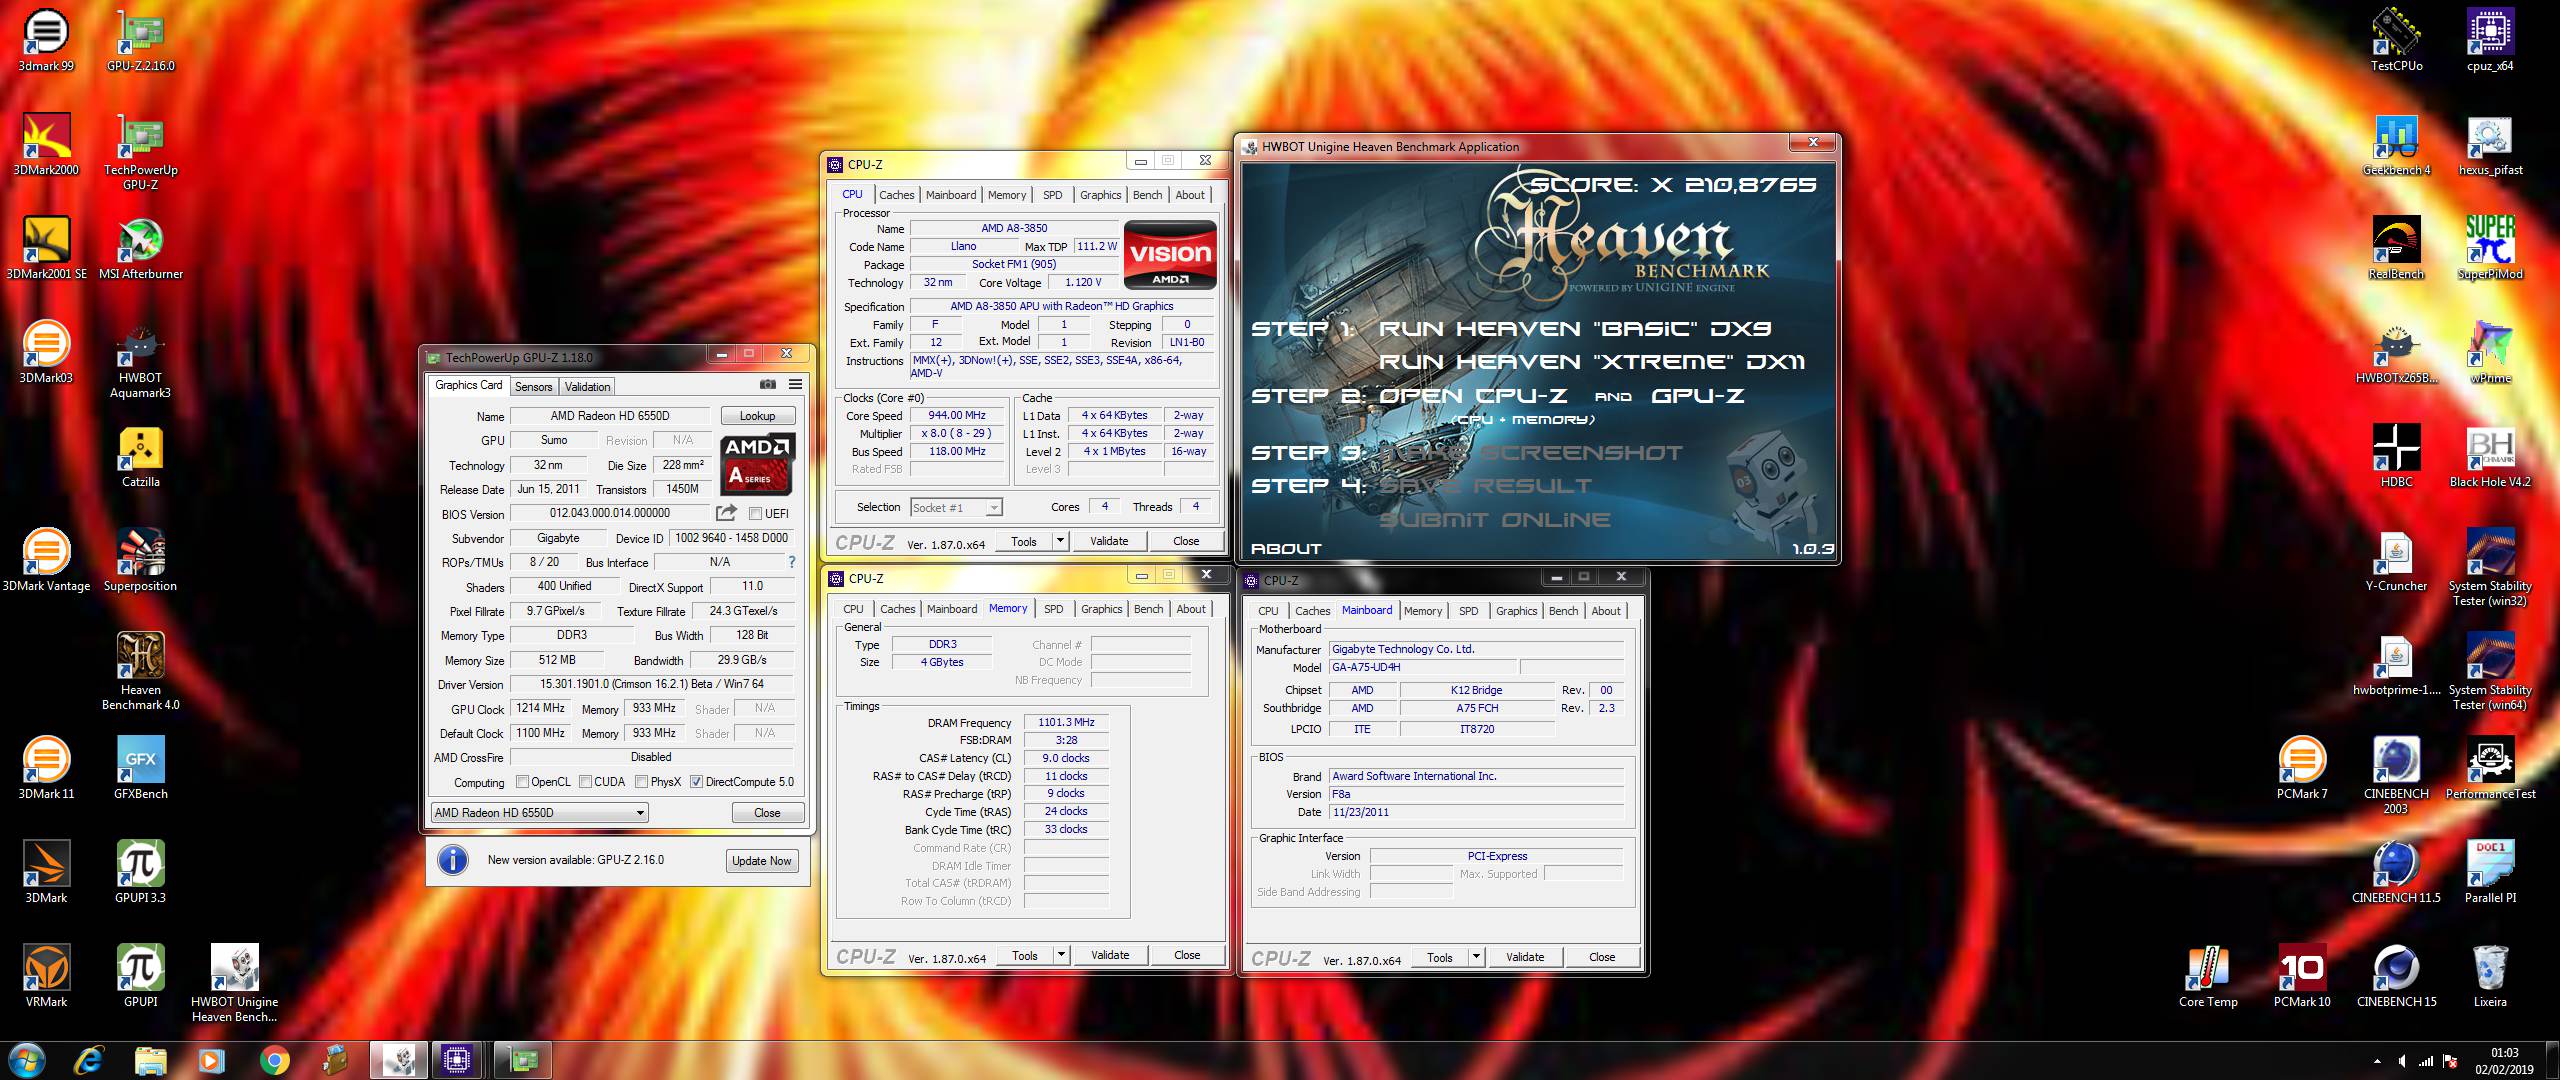Screen dimensions: 2560x1080
Task: Toggle UEFI checkbox in GPU-Z
Action: click(x=756, y=514)
